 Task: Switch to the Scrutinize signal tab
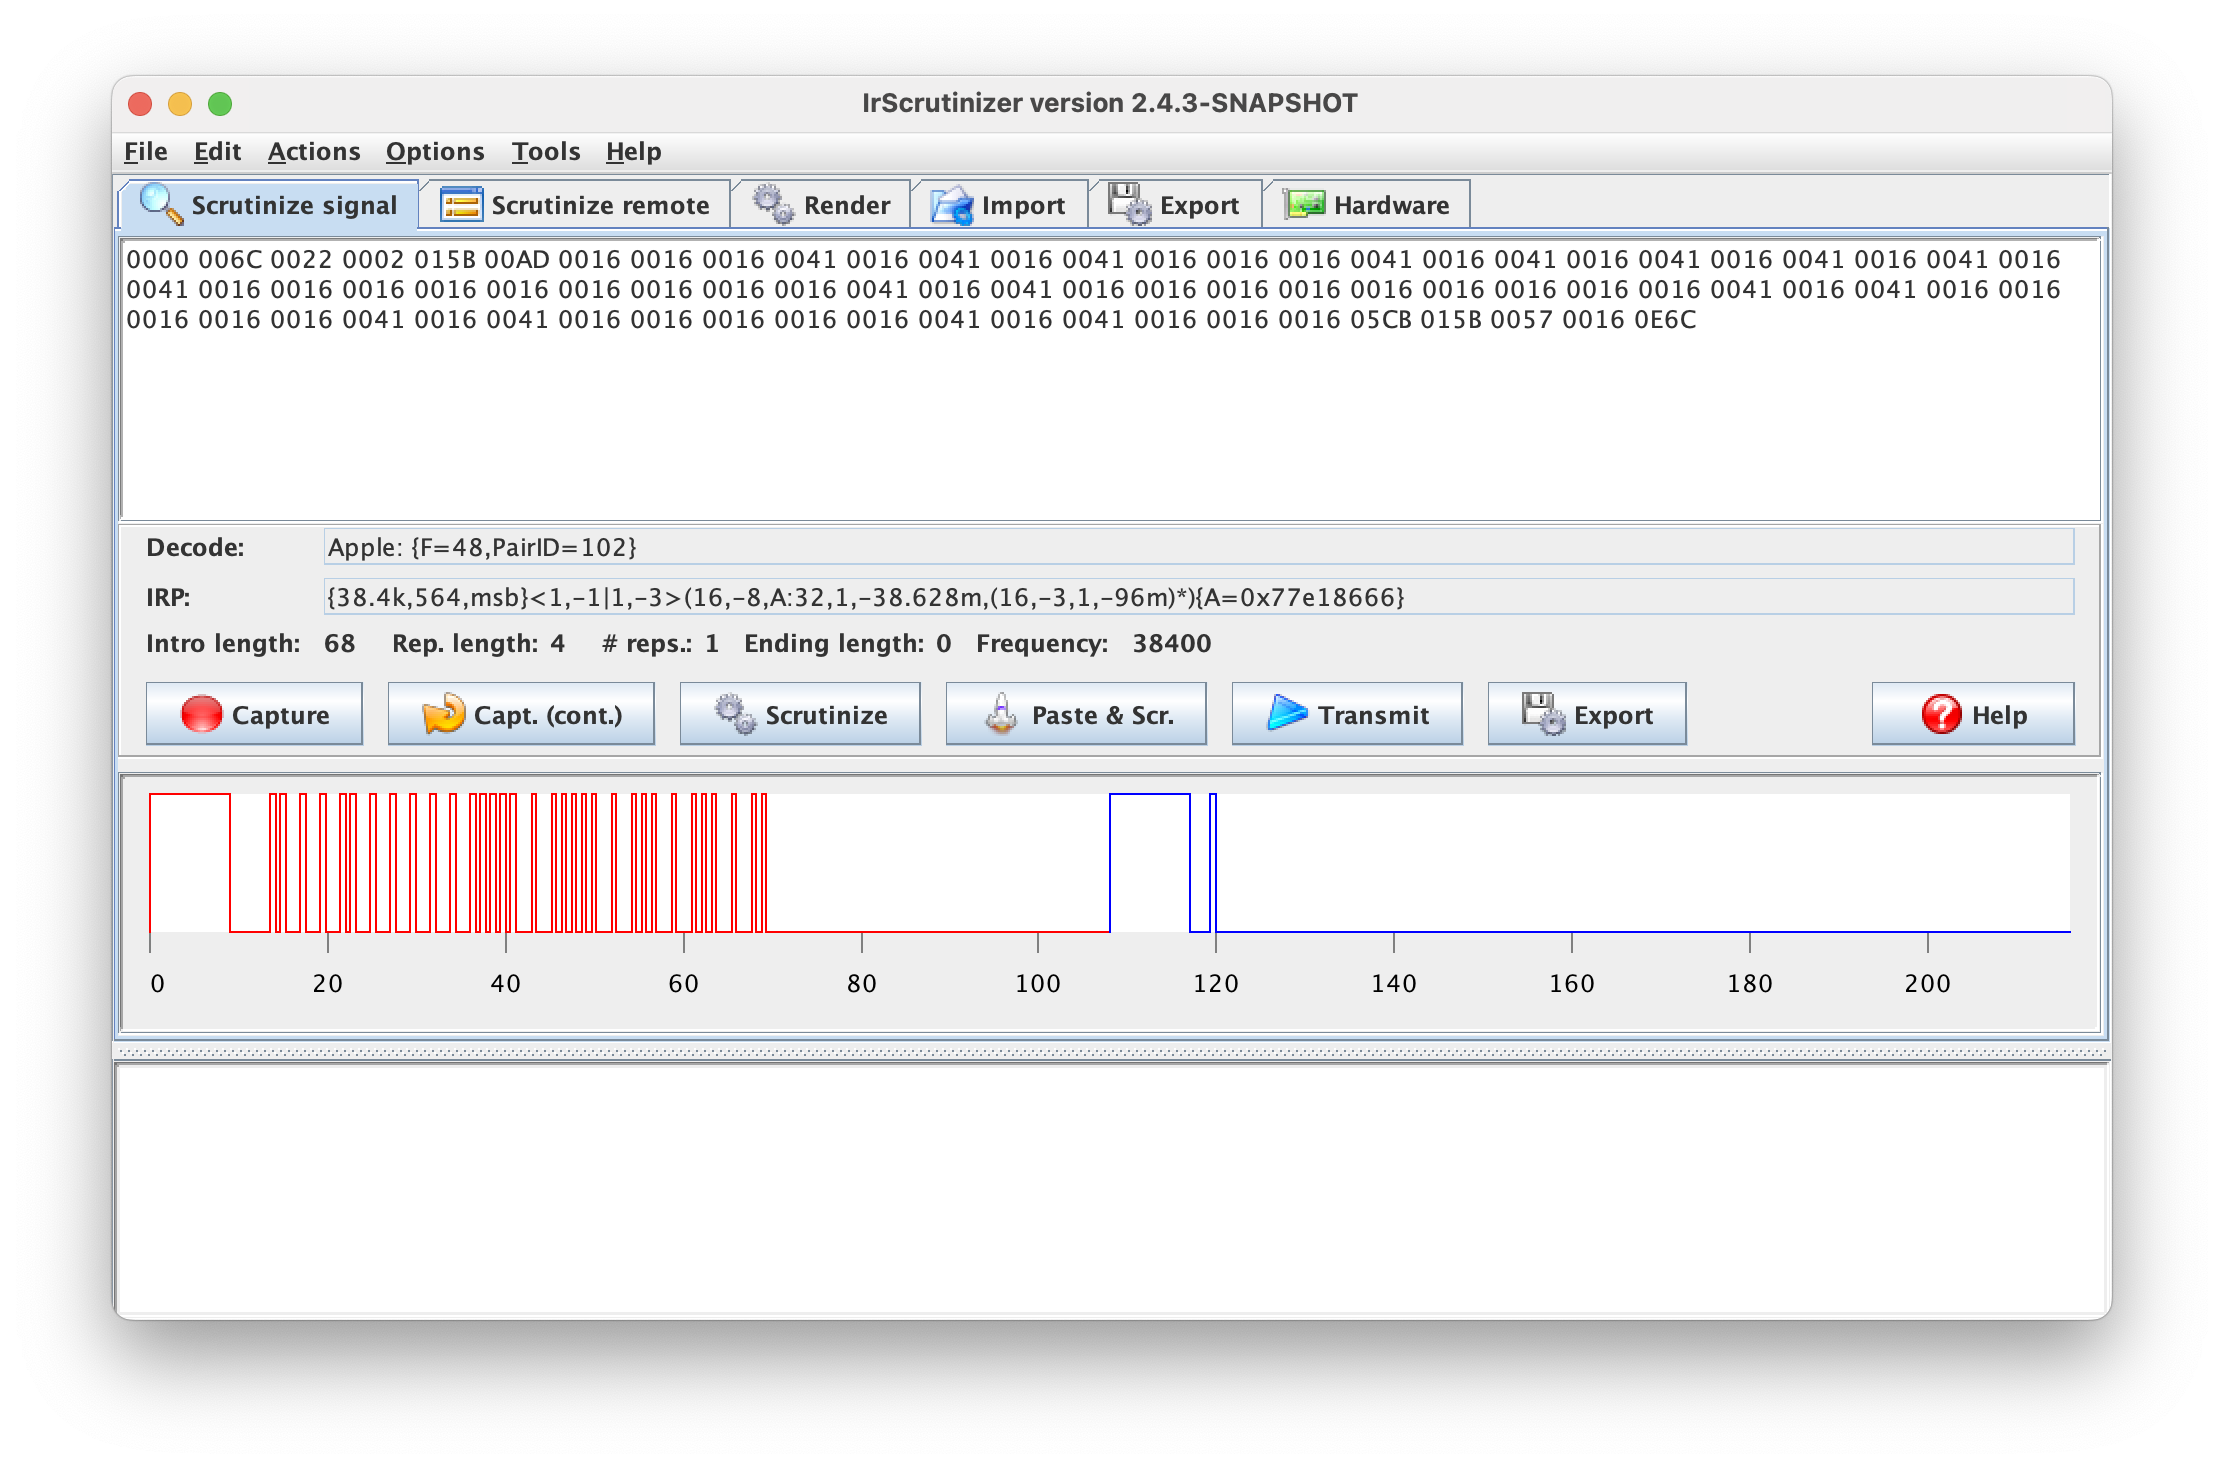tap(270, 205)
